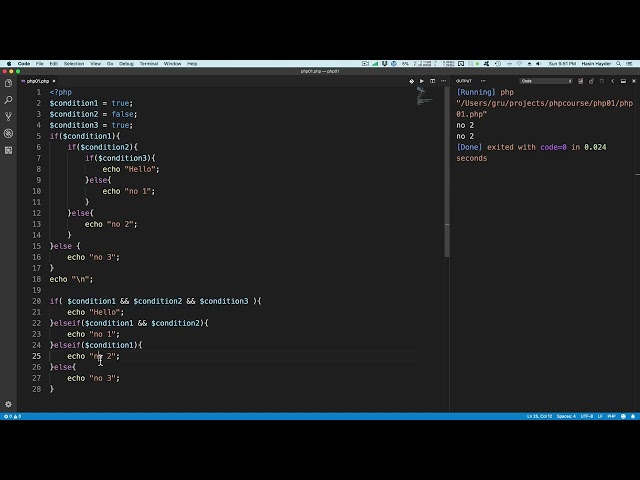Click the errors and warnings status counter

pyautogui.click(x=12, y=416)
